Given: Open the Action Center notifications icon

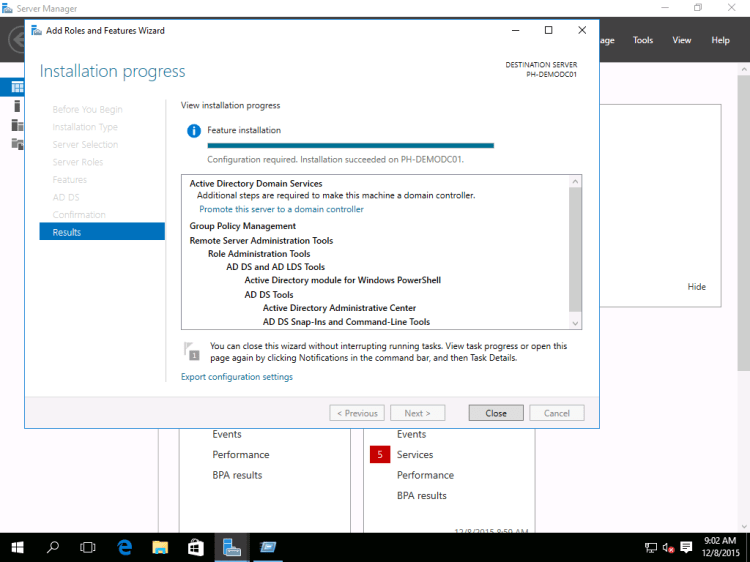Looking at the screenshot, I should coord(686,547).
